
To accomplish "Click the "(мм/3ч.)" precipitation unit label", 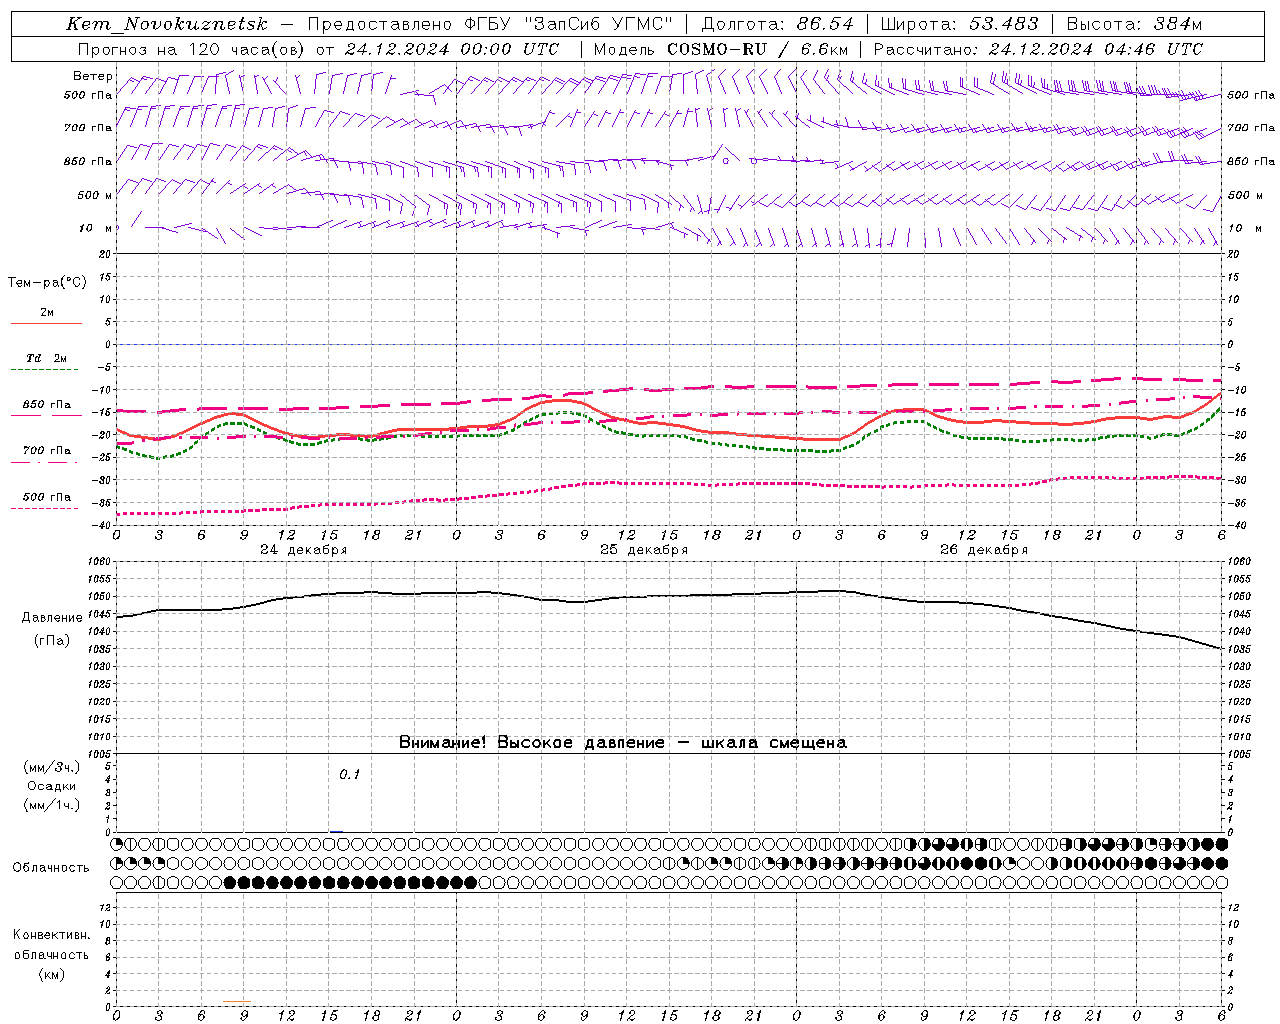I will (52, 767).
